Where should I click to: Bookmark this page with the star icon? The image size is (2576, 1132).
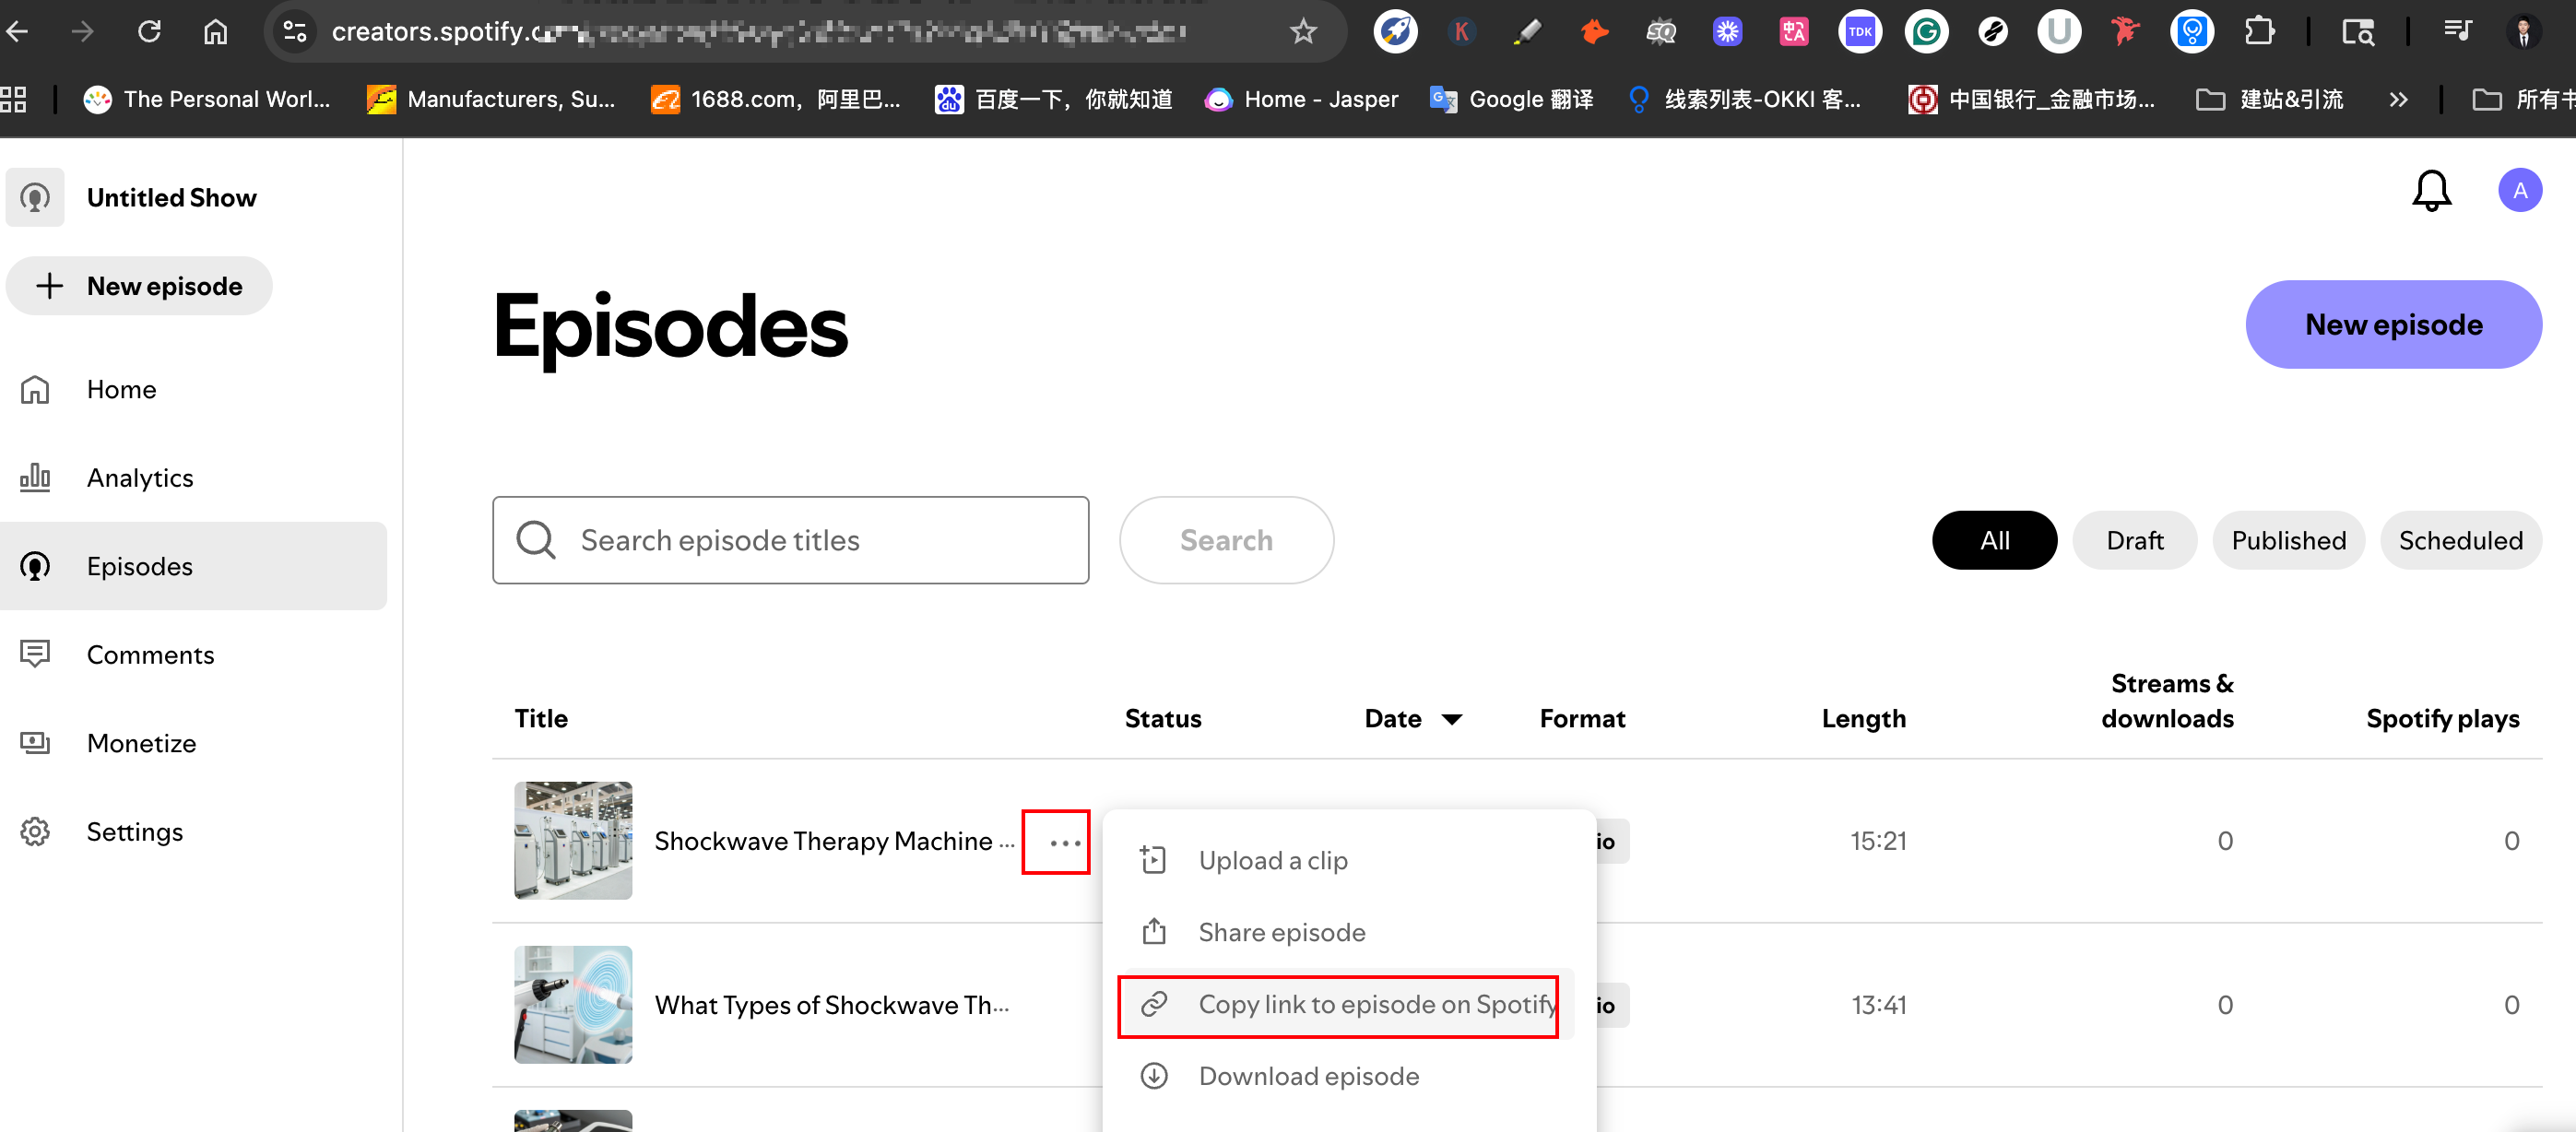coord(1302,32)
